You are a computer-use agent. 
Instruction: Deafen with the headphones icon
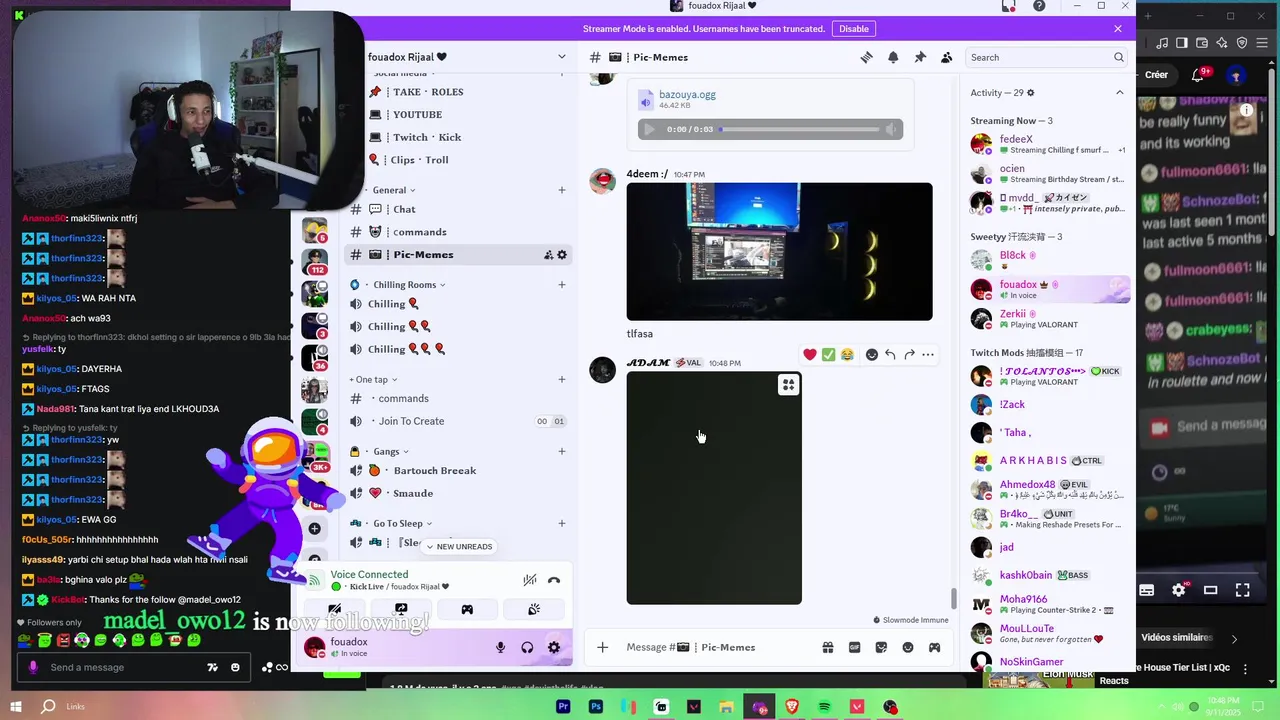tap(527, 647)
